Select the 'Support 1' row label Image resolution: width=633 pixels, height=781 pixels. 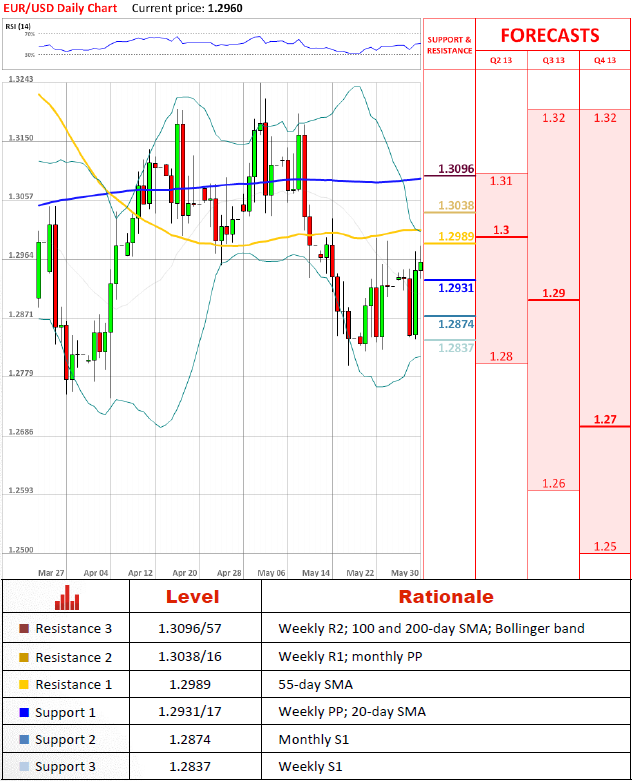coord(65,713)
